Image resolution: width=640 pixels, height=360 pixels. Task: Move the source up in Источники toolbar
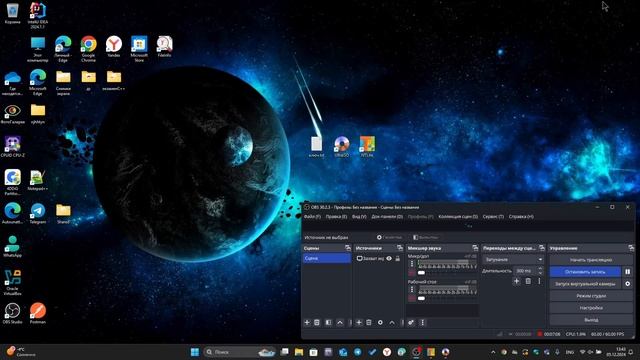coord(392,322)
